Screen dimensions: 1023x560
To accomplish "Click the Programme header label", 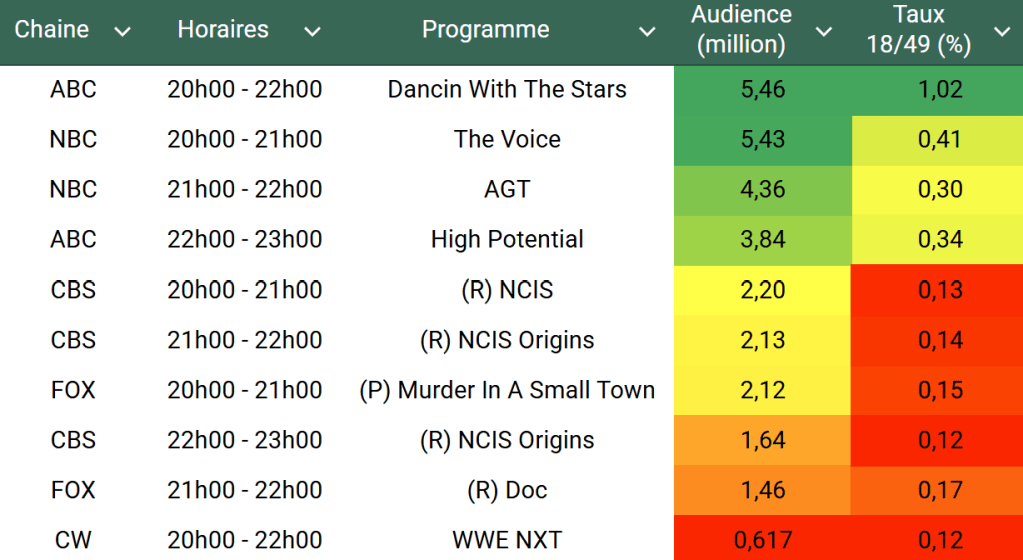I will tap(485, 29).
